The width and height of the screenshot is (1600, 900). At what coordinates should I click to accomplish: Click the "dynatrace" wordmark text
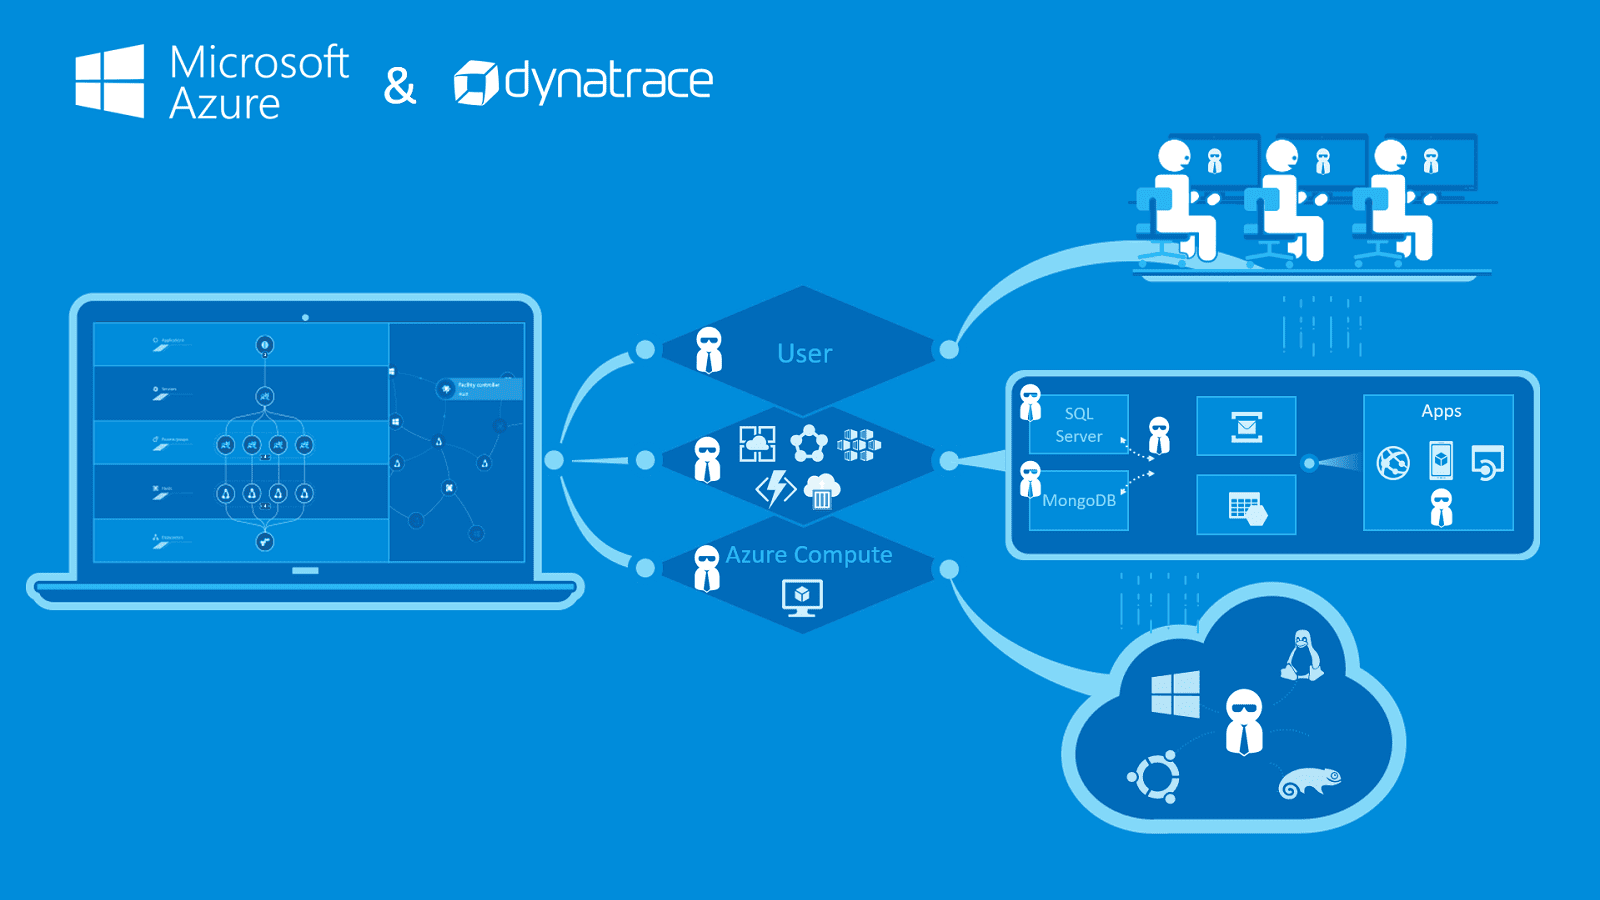click(609, 82)
